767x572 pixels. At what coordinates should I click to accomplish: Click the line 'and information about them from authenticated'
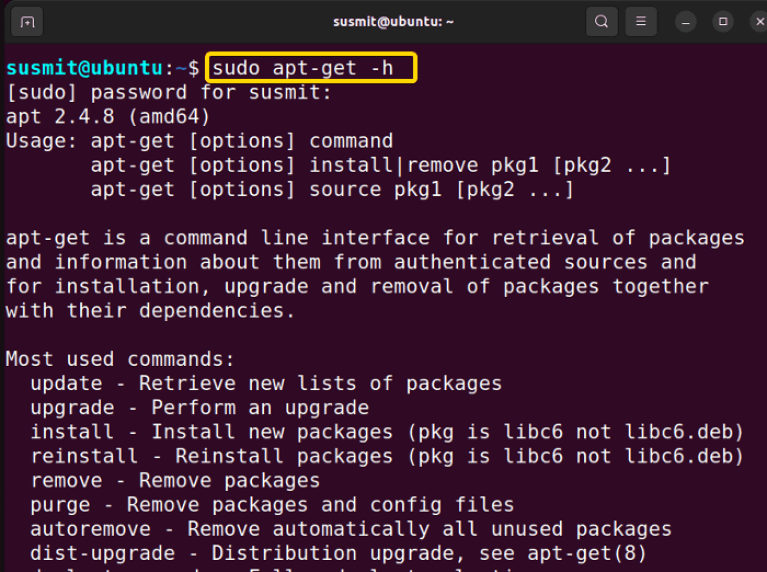pyautogui.click(x=351, y=262)
